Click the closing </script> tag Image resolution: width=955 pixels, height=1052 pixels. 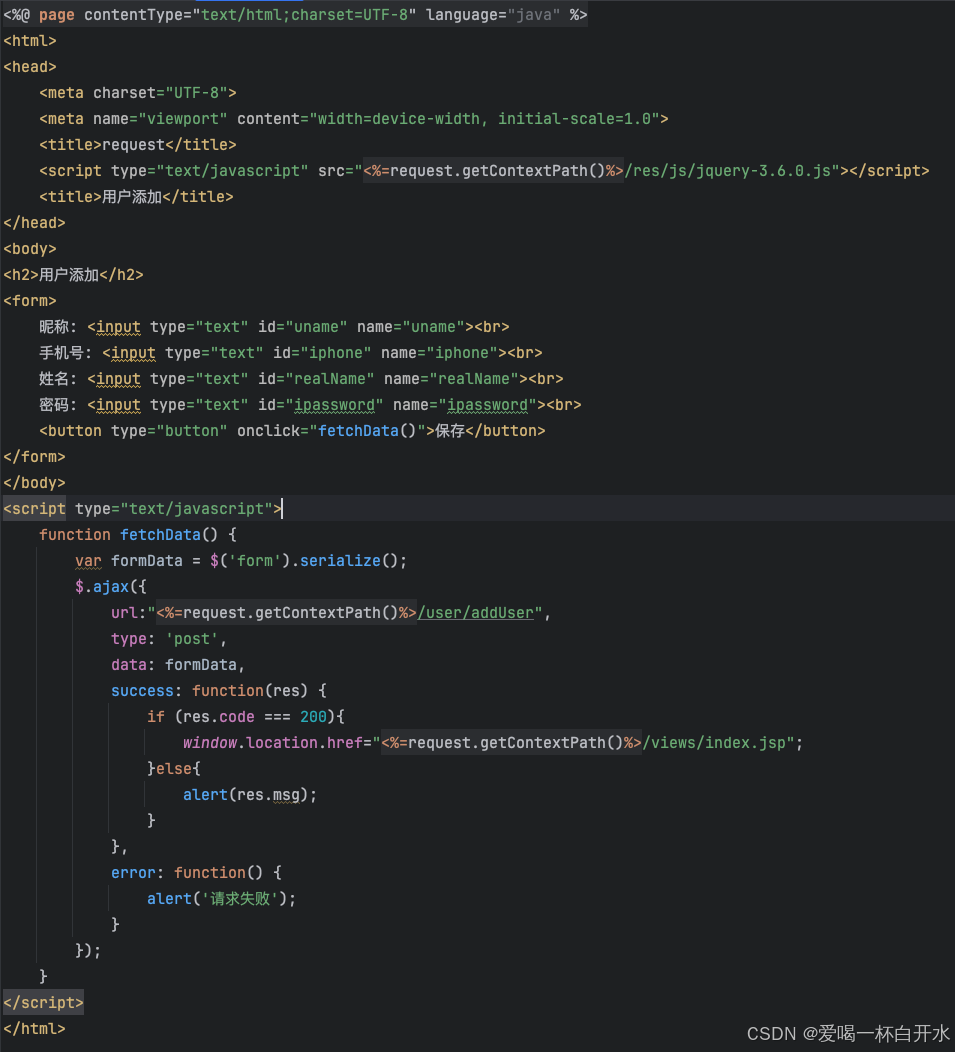43,1003
